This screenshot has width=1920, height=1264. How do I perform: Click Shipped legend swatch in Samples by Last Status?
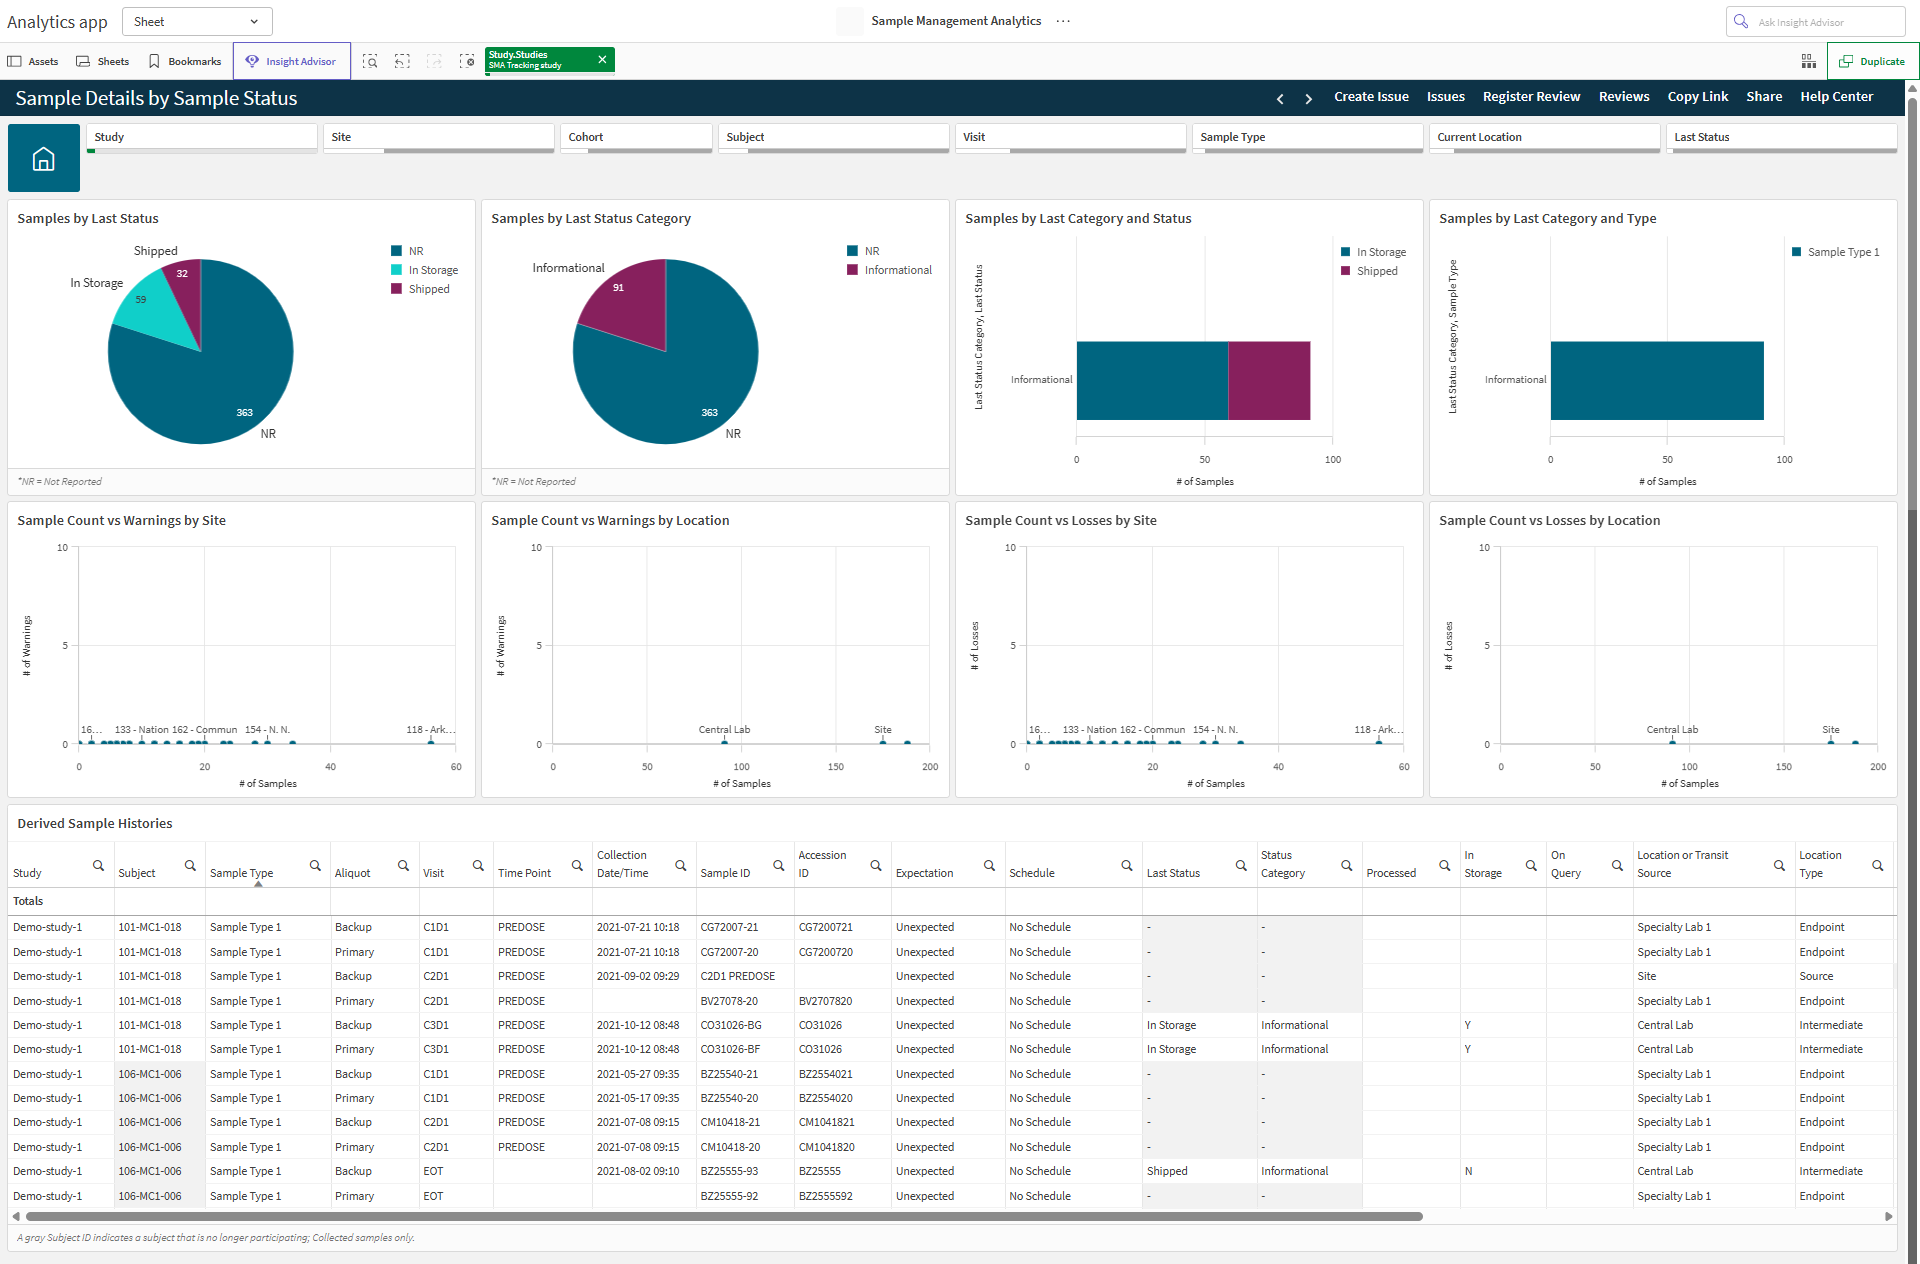point(397,289)
